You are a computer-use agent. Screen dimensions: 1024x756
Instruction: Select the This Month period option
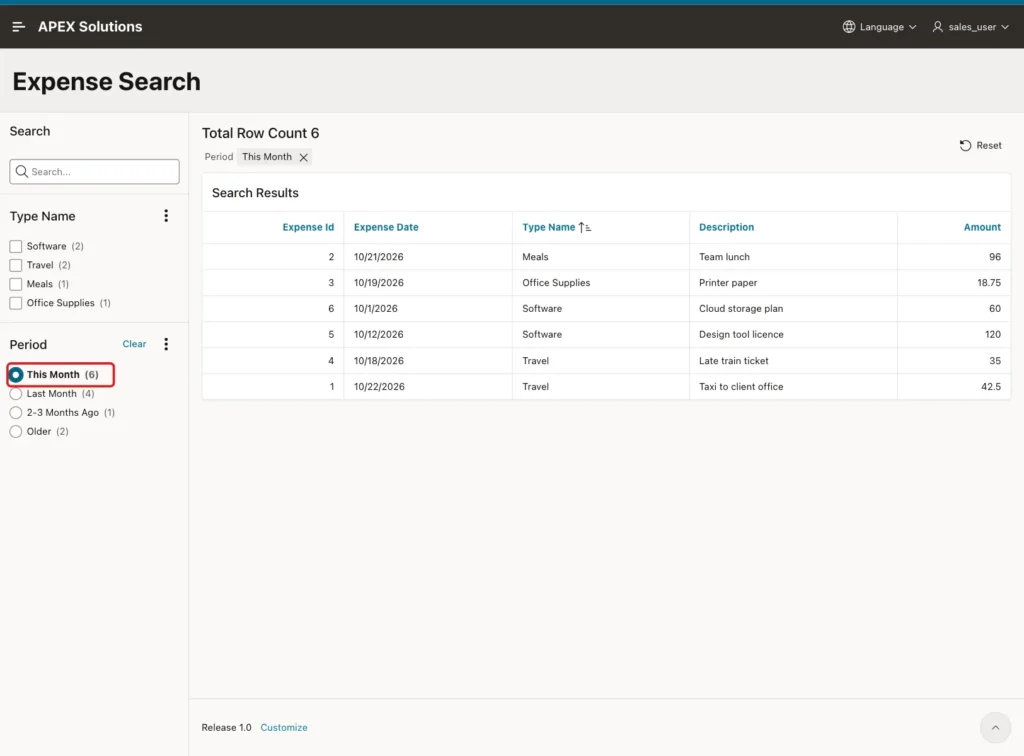click(16, 375)
